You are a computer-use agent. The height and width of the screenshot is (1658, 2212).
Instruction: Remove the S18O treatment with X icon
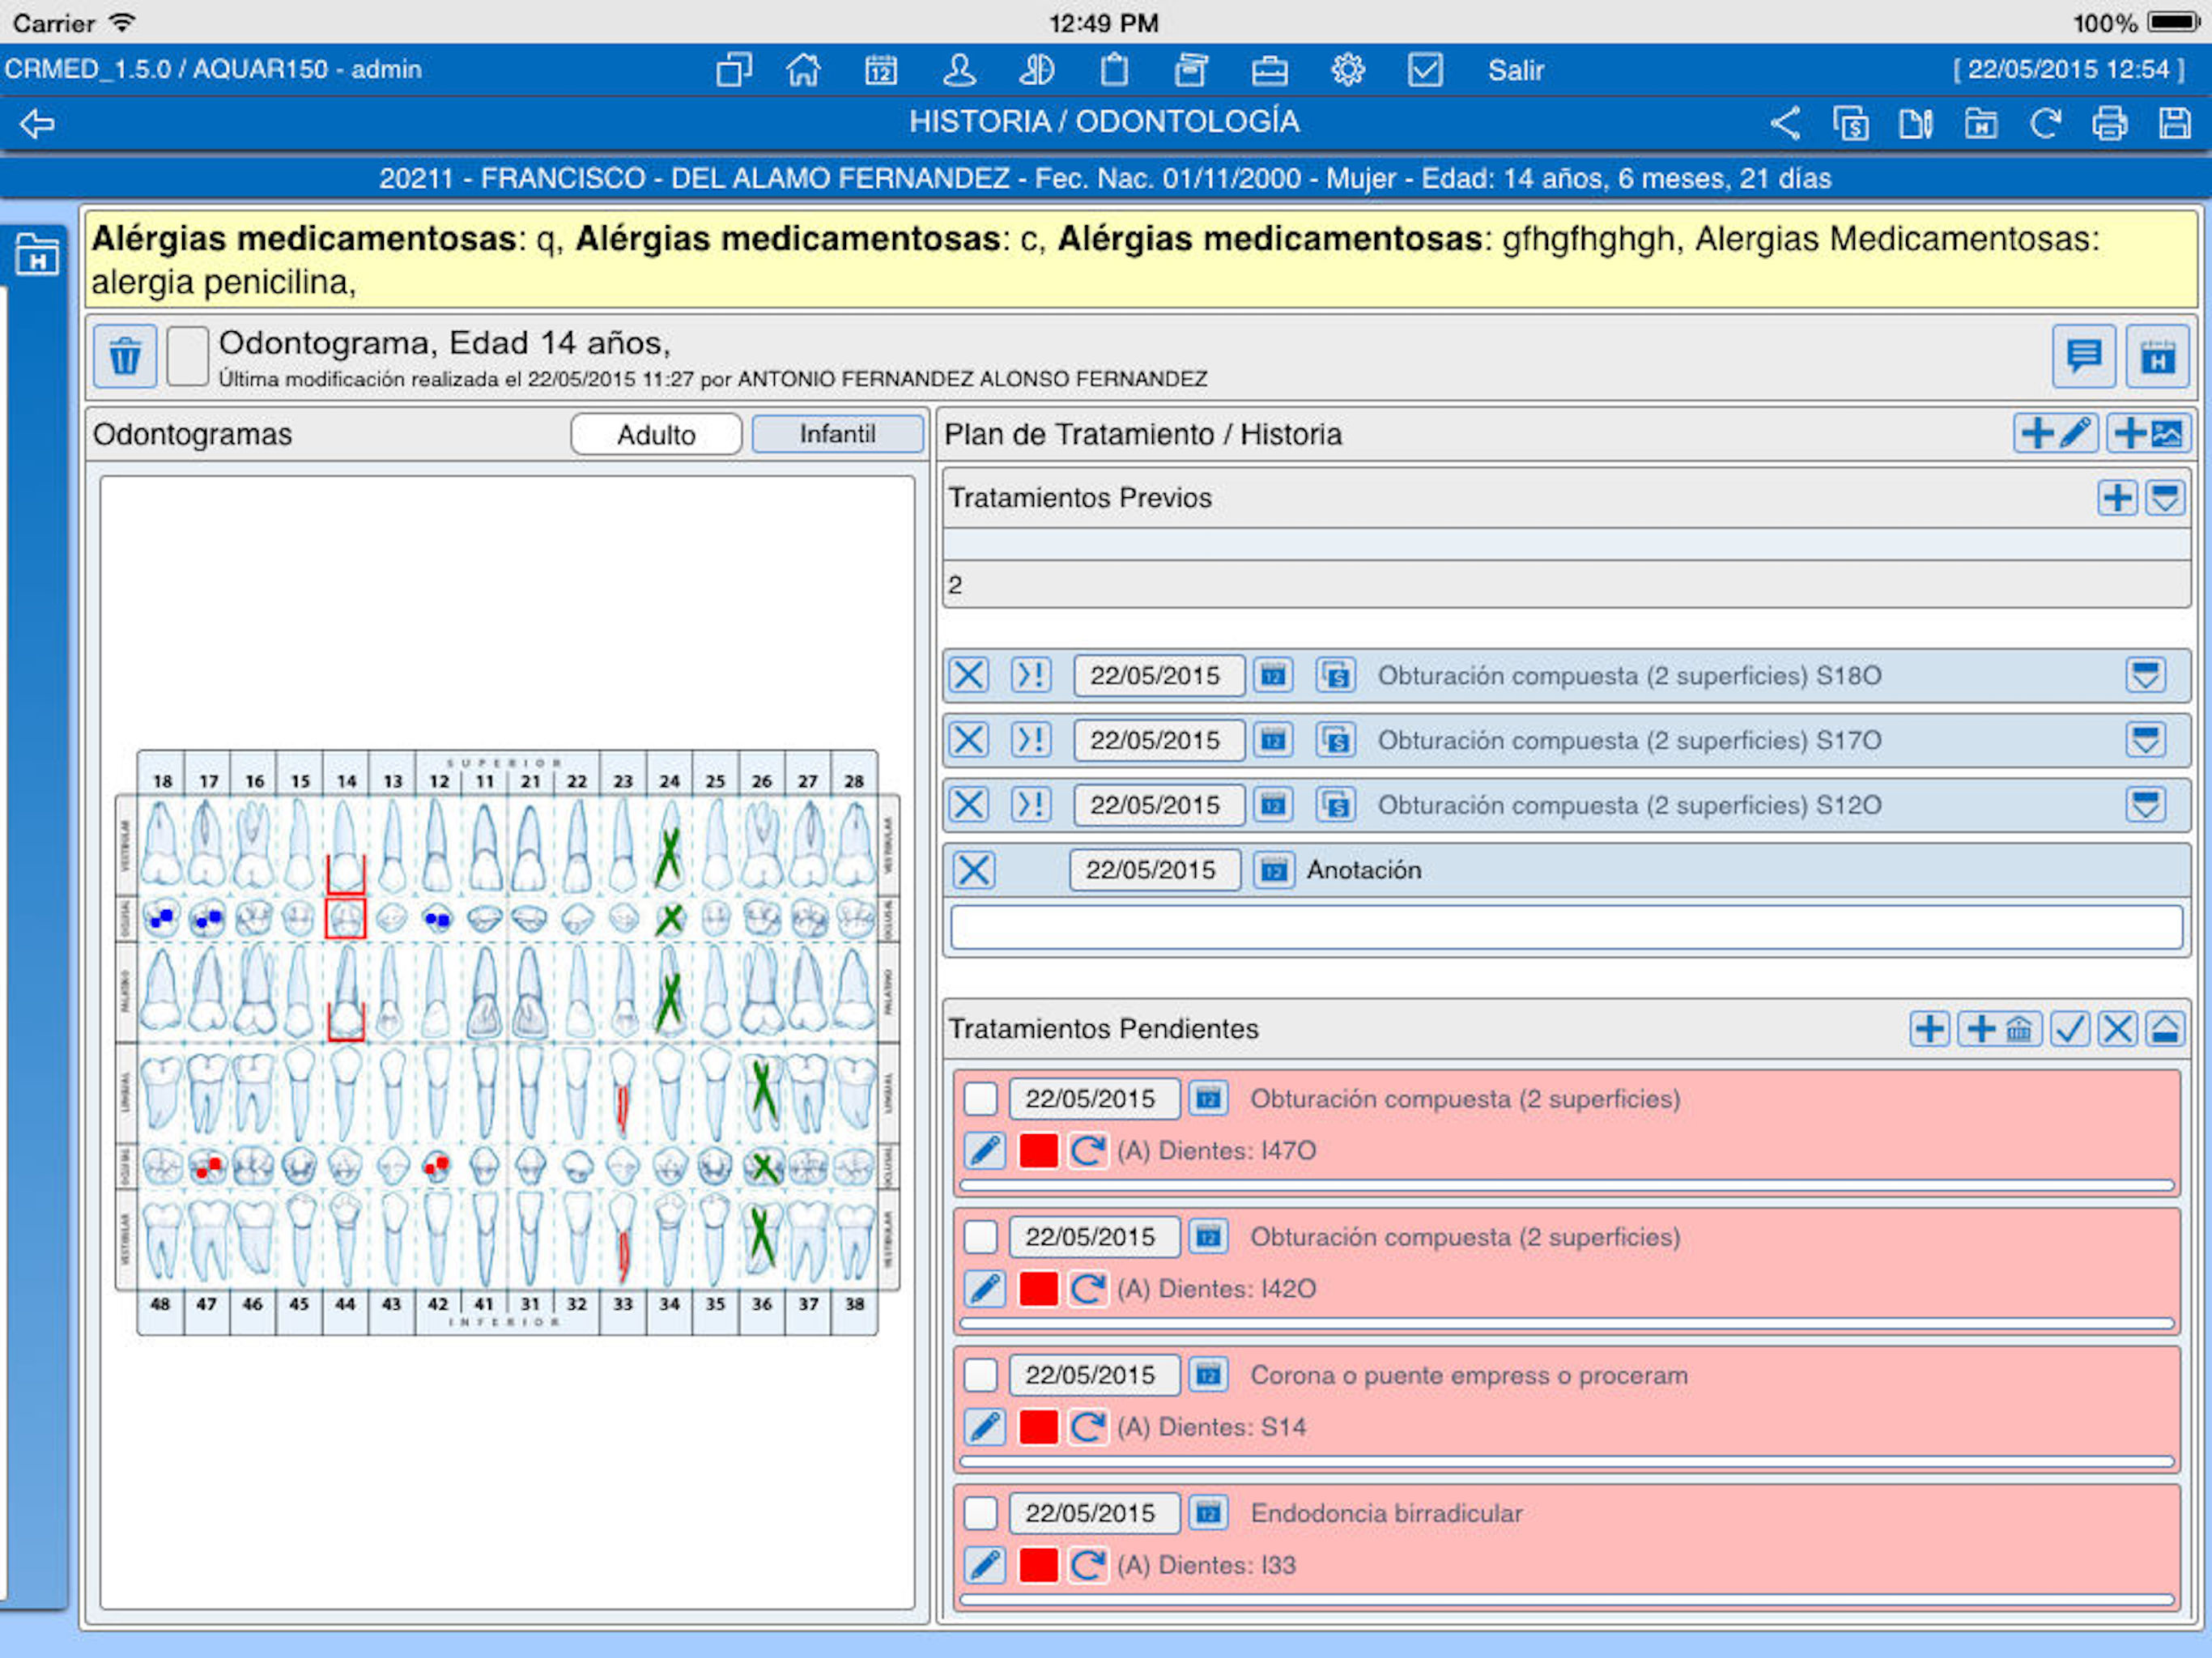pyautogui.click(x=968, y=675)
